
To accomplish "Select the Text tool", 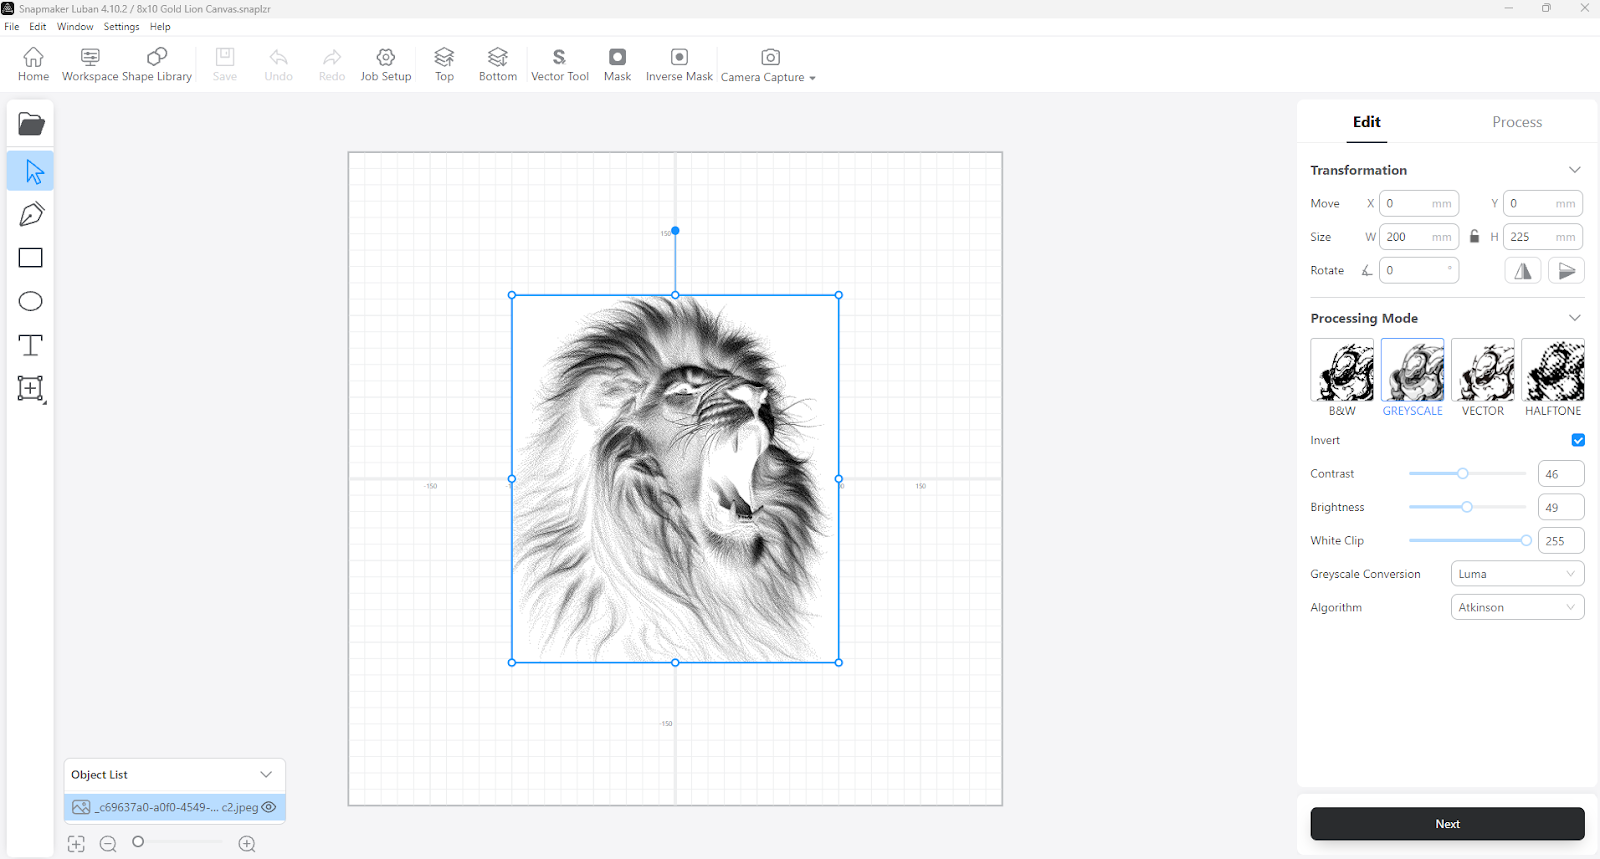I will point(31,345).
